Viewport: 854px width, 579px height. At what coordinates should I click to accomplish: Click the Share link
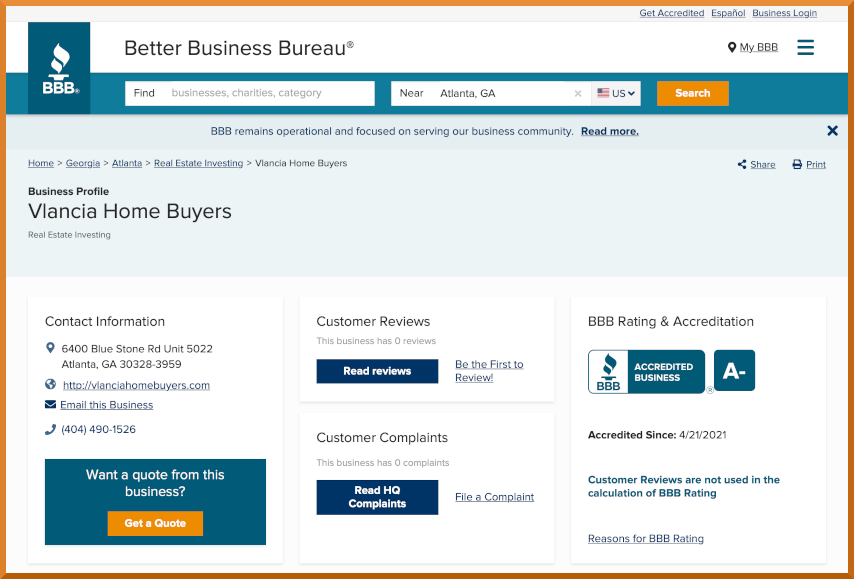762,164
